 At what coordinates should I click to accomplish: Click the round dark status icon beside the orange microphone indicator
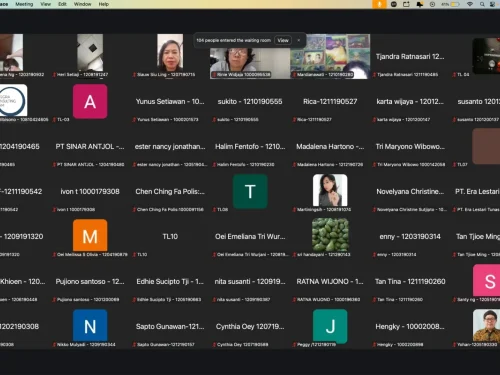pos(394,4)
